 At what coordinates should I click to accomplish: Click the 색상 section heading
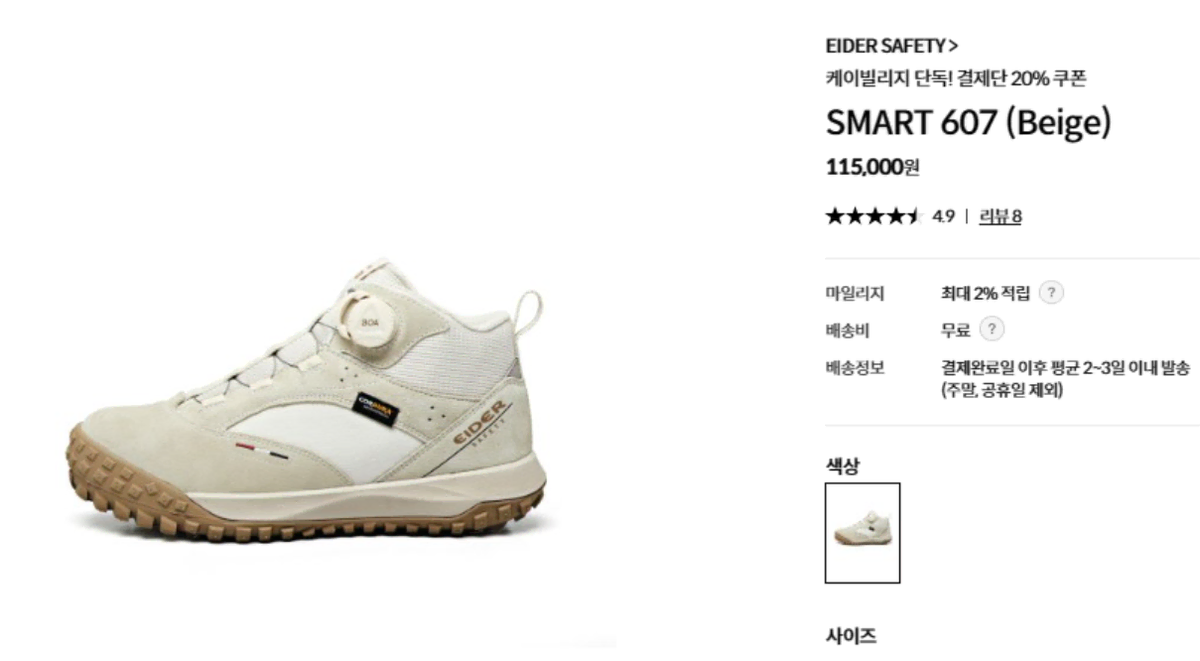pos(842,466)
